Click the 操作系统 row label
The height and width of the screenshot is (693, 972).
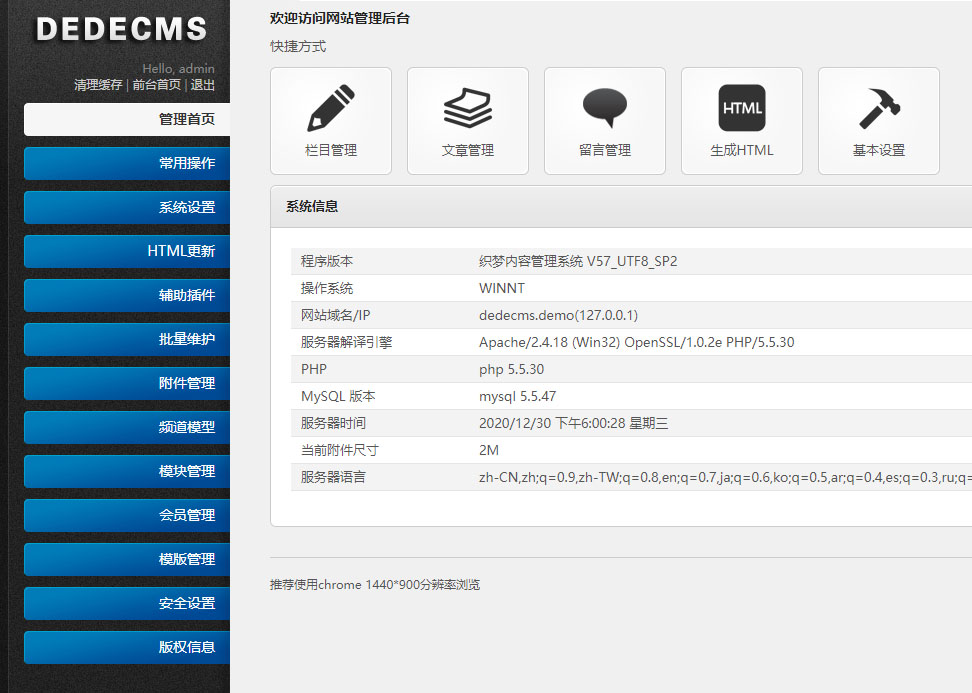click(327, 288)
